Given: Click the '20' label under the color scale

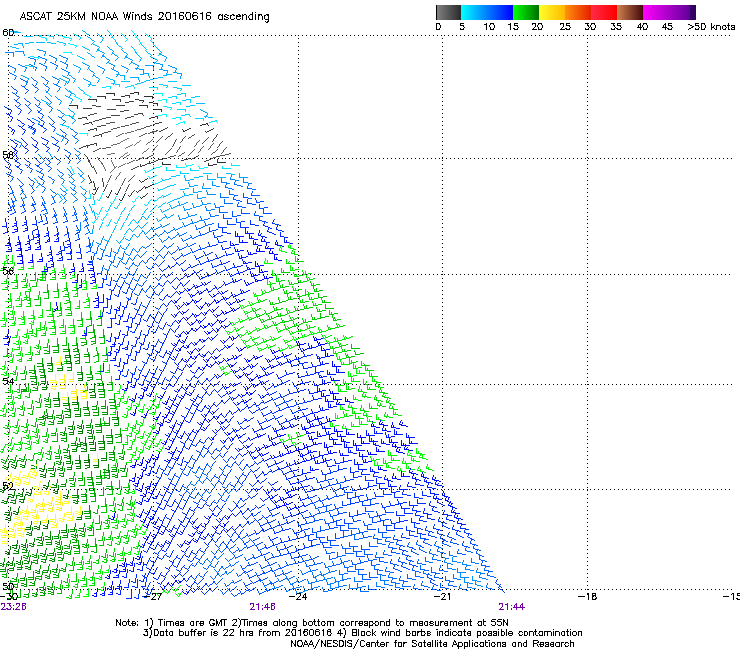Looking at the screenshot, I should [x=537, y=27].
